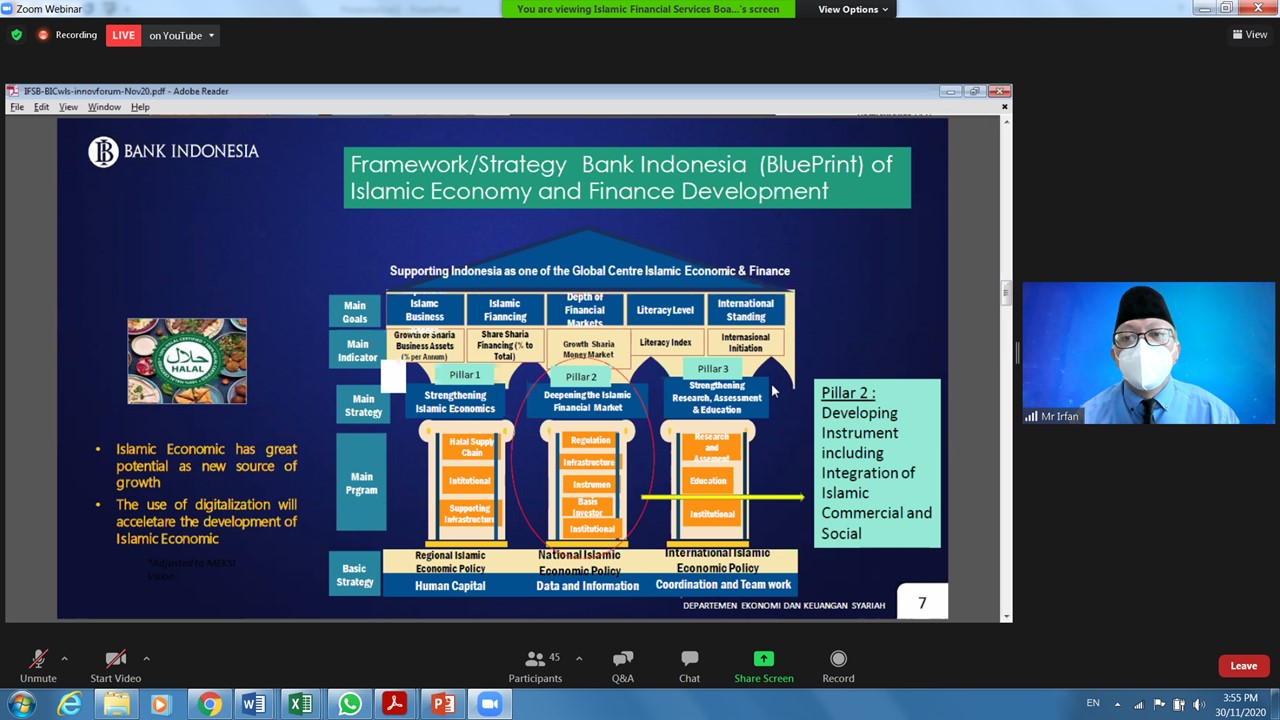Open the Participants panel
The width and height of the screenshot is (1280, 720).
tap(535, 666)
